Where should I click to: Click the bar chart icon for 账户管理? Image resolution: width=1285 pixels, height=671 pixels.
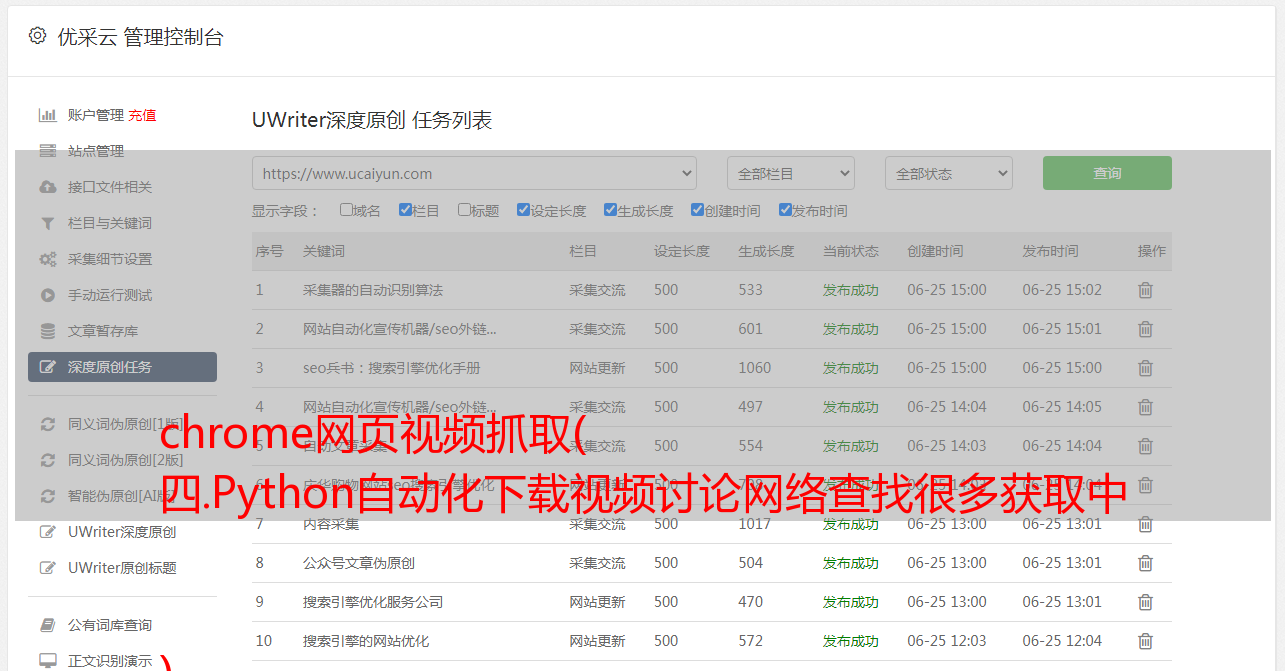47,115
